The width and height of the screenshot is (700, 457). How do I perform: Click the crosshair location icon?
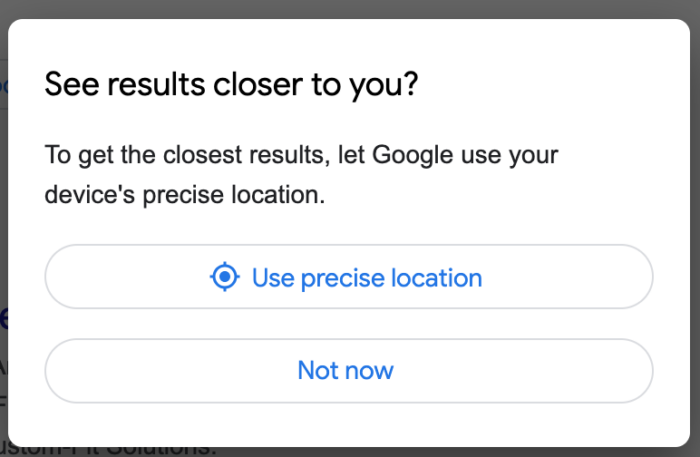pos(225,277)
